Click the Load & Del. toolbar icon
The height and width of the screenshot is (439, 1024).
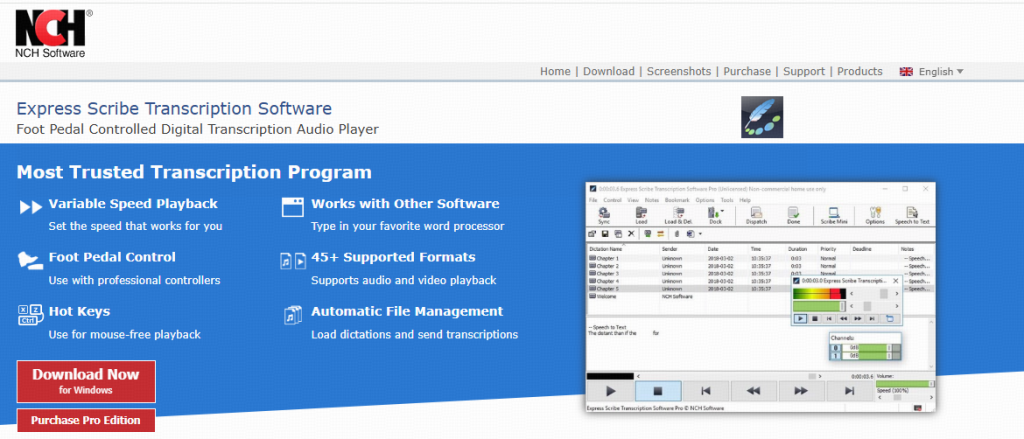point(679,215)
